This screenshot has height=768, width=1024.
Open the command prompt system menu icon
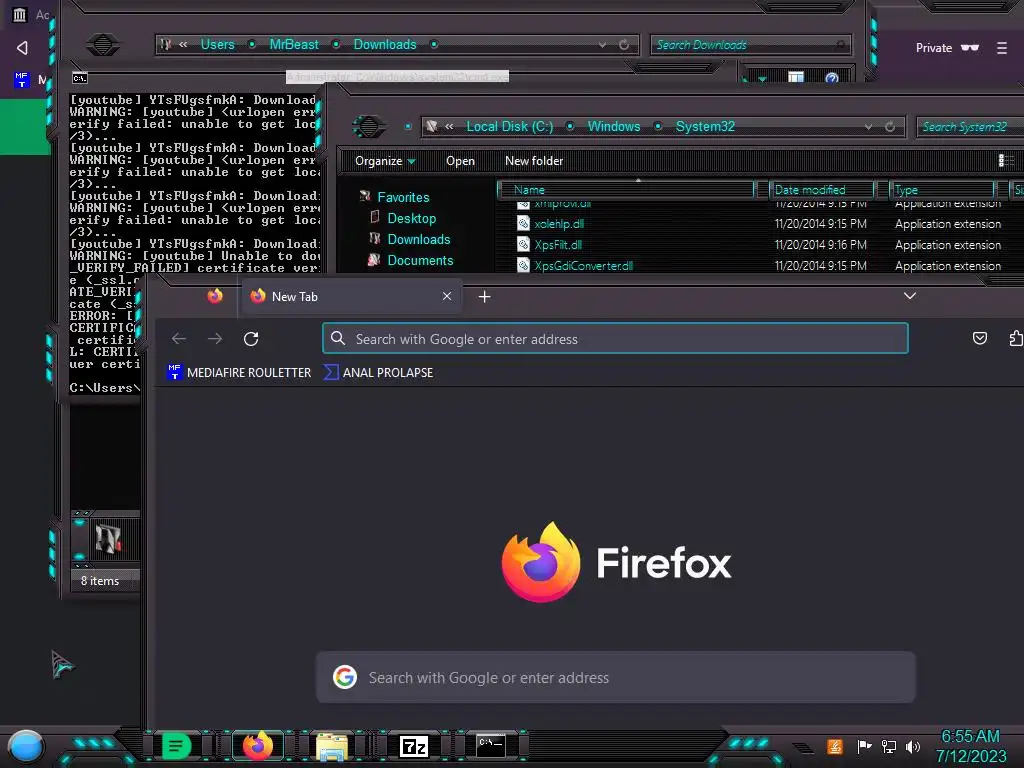pyautogui.click(x=80, y=78)
